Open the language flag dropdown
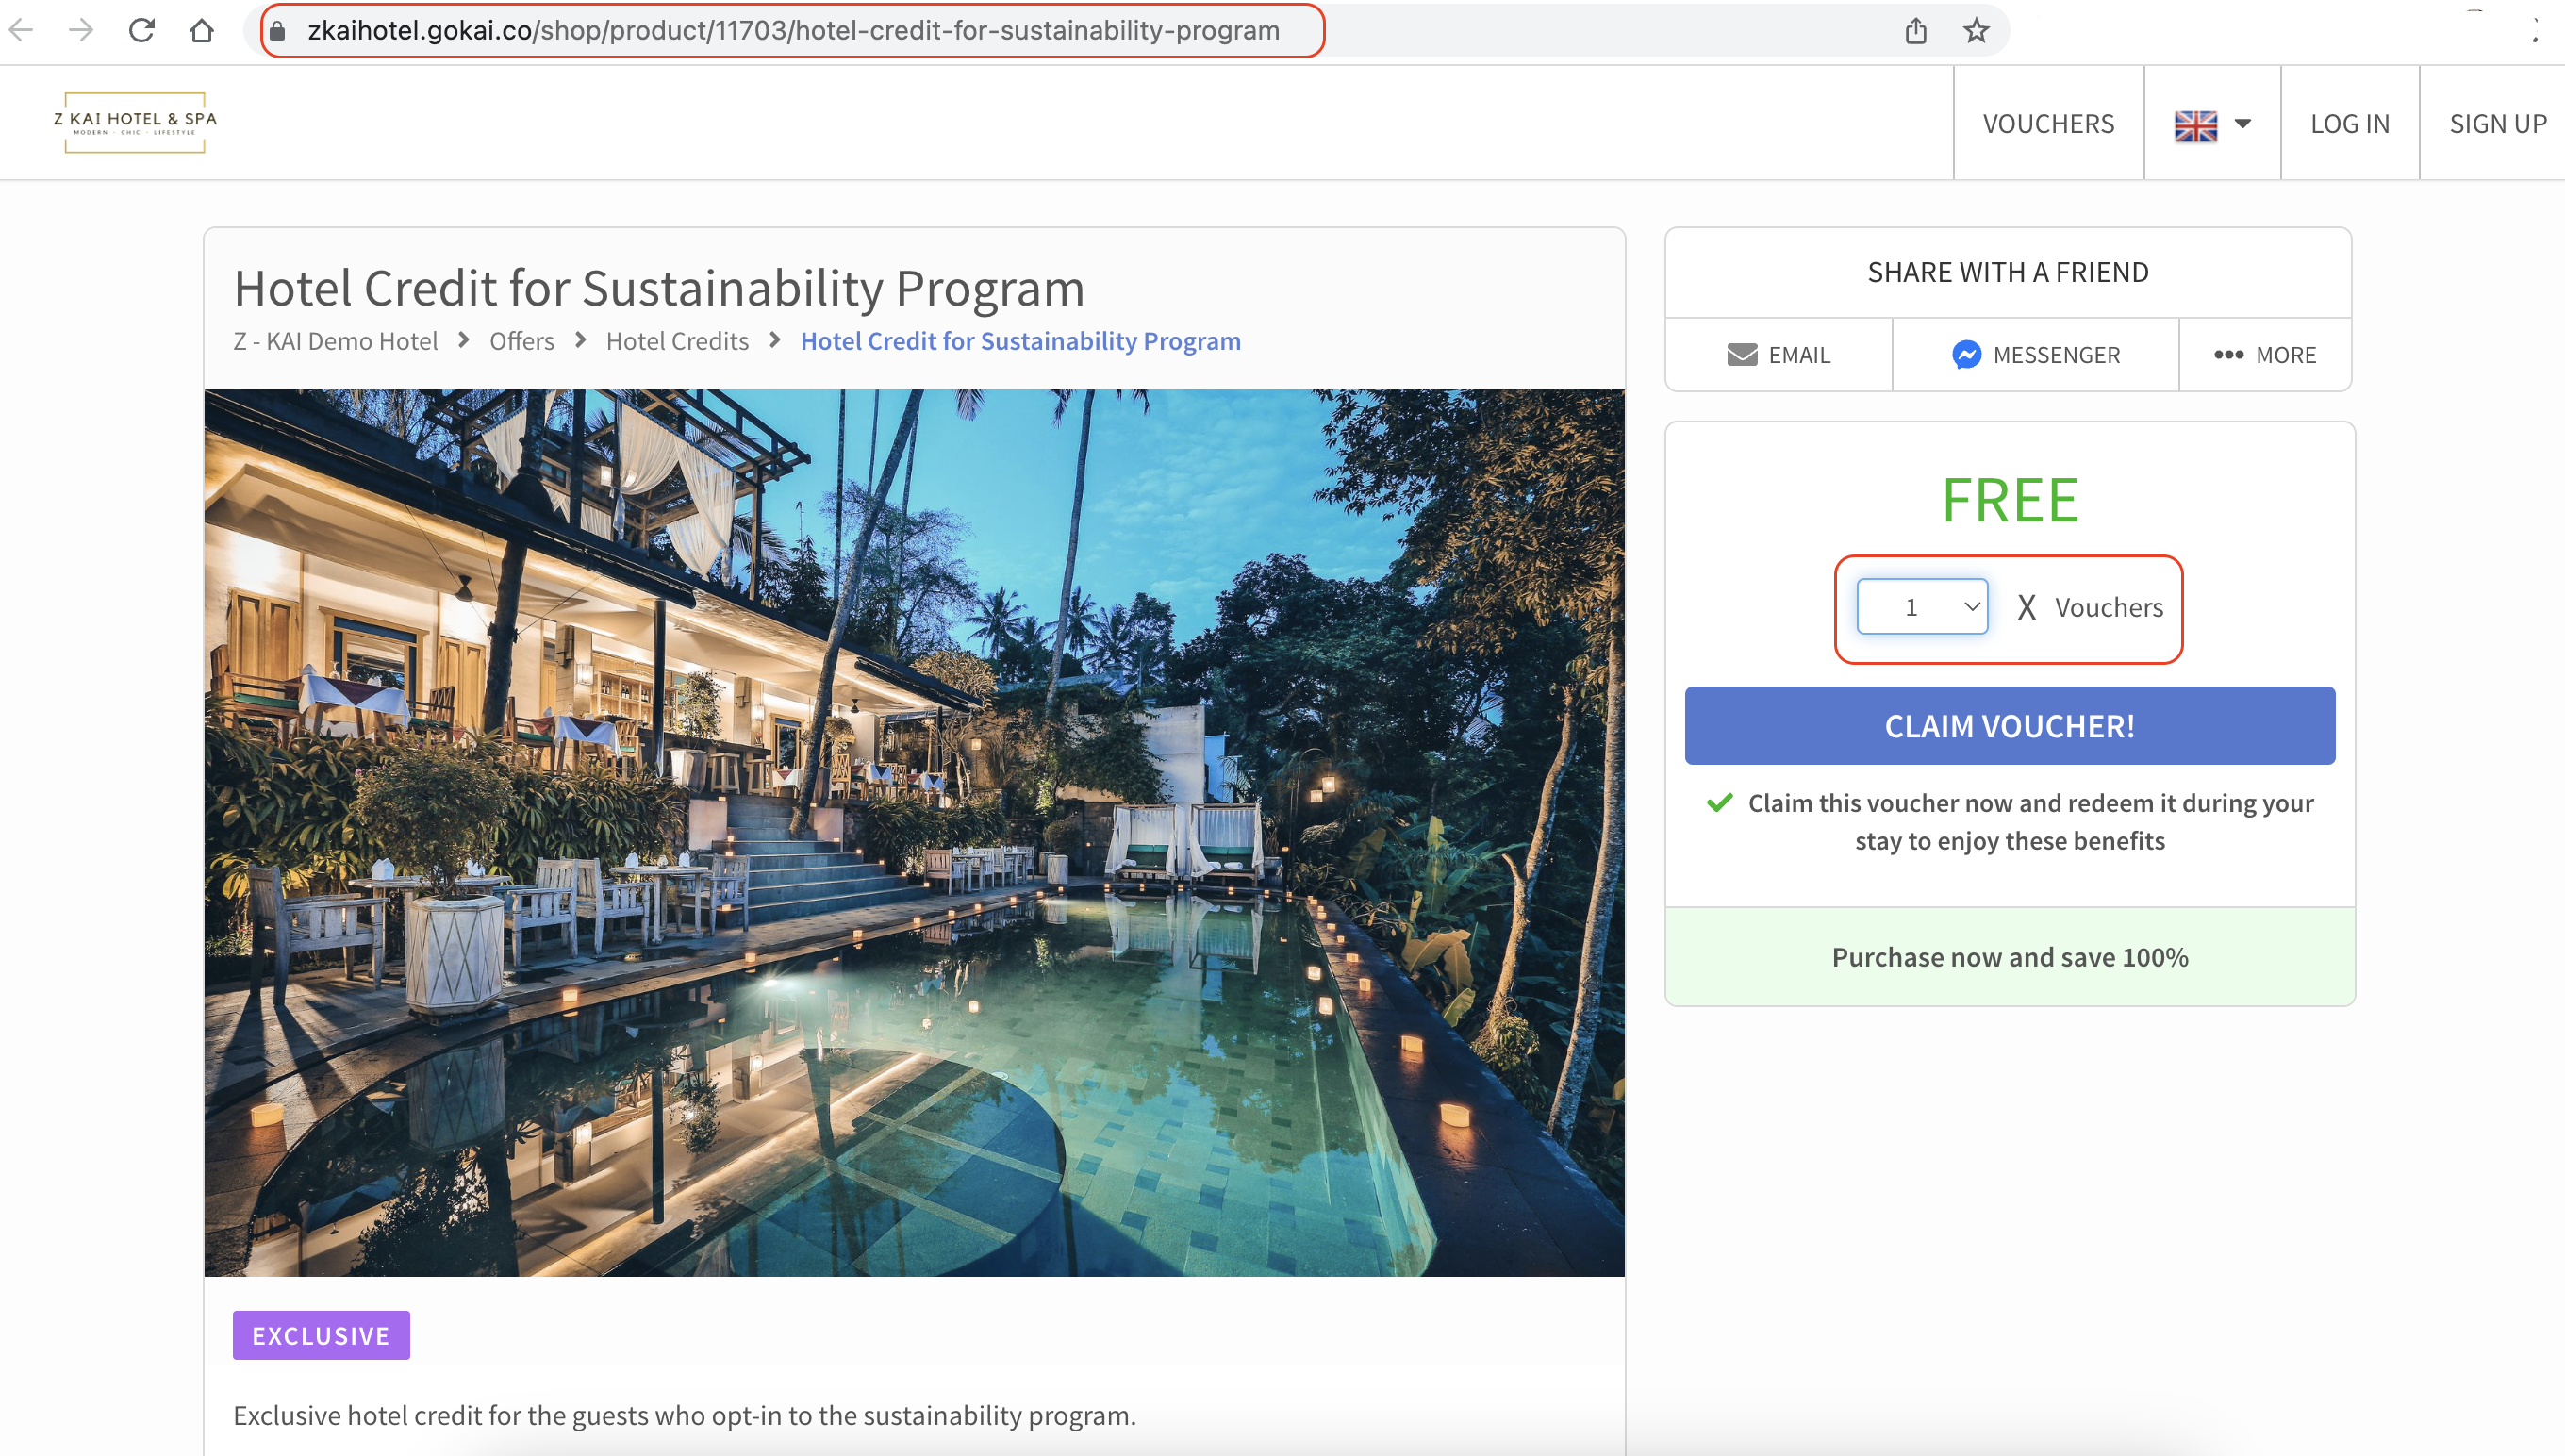Screen dimensions: 2565x1456 click(x=2212, y=124)
